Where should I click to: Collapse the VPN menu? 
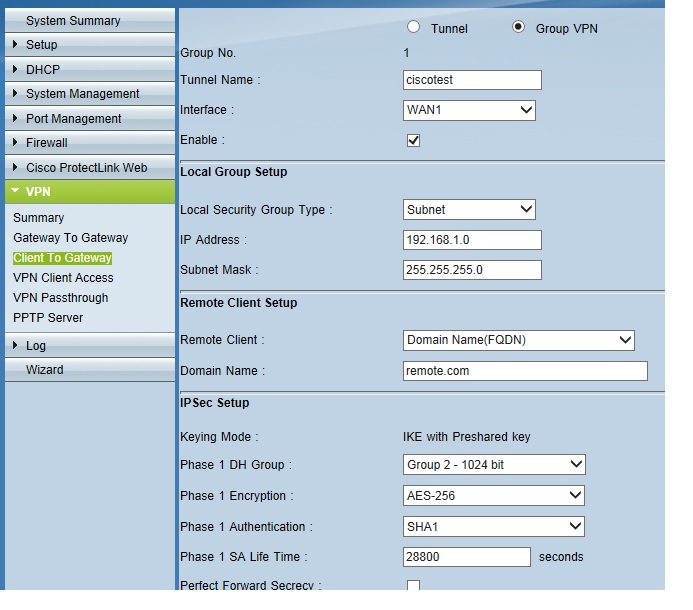90,192
